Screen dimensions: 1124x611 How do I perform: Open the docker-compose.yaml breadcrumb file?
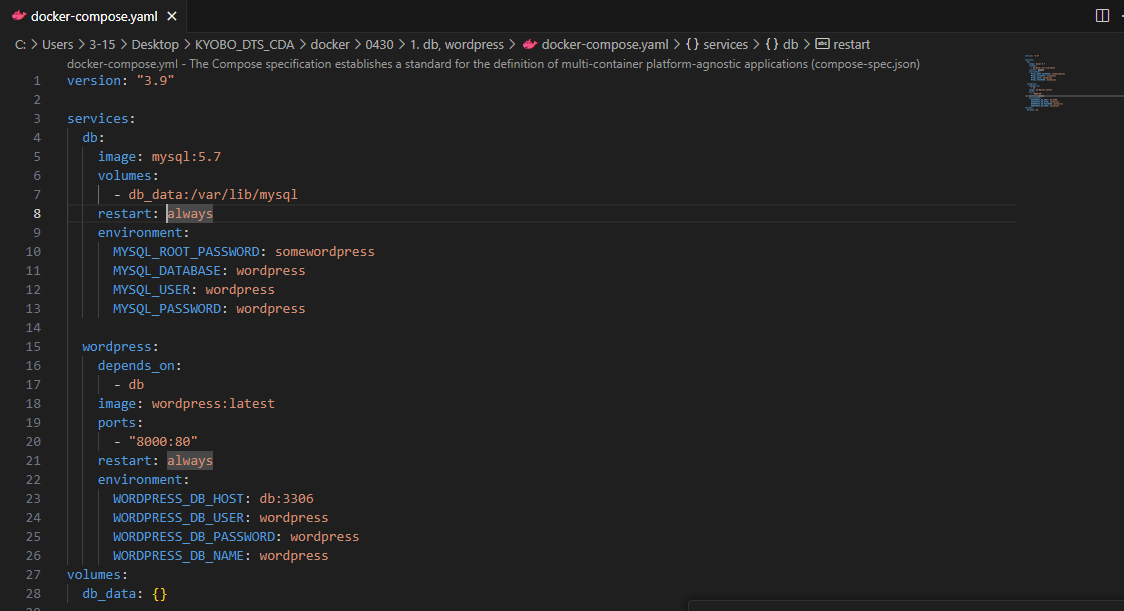click(604, 44)
